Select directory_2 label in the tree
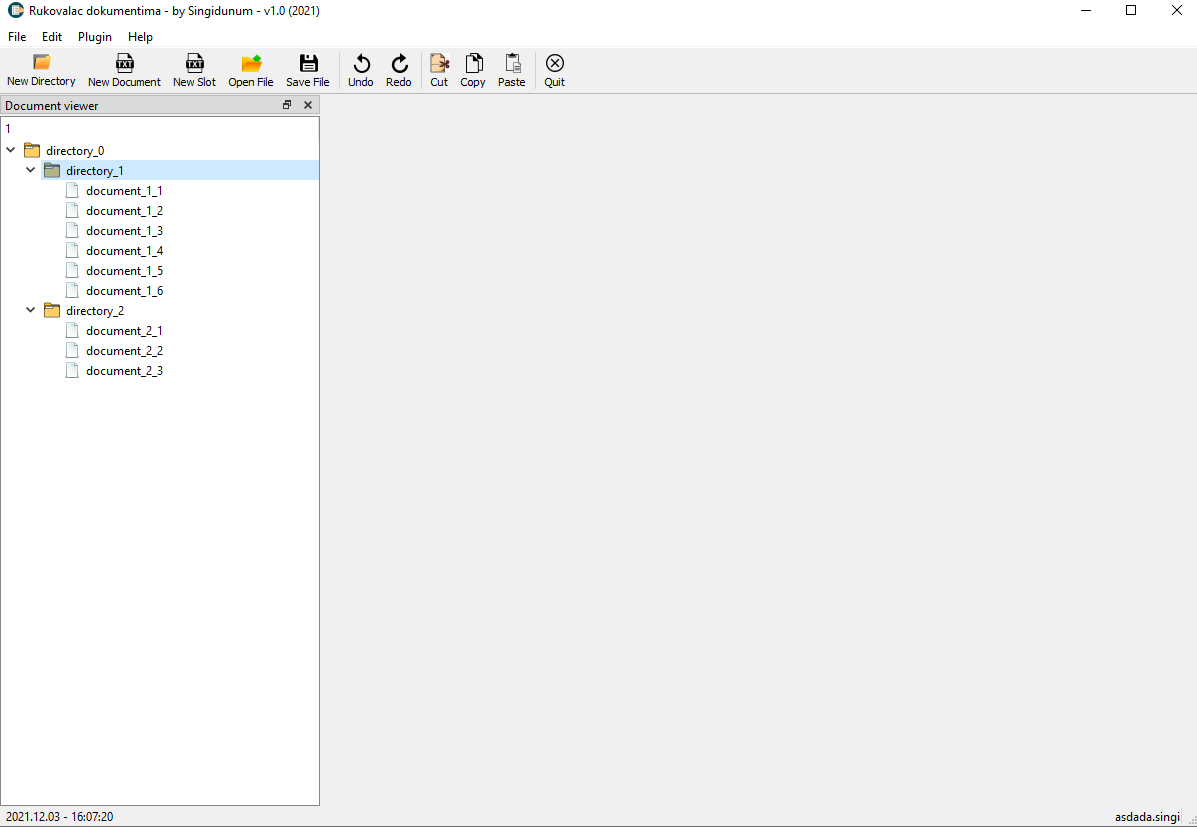Viewport: 1197px width, 827px height. click(95, 312)
